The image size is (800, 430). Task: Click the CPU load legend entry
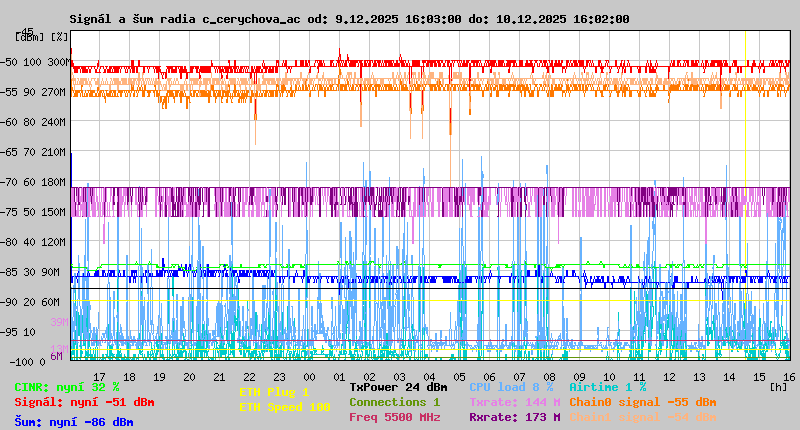click(x=511, y=387)
